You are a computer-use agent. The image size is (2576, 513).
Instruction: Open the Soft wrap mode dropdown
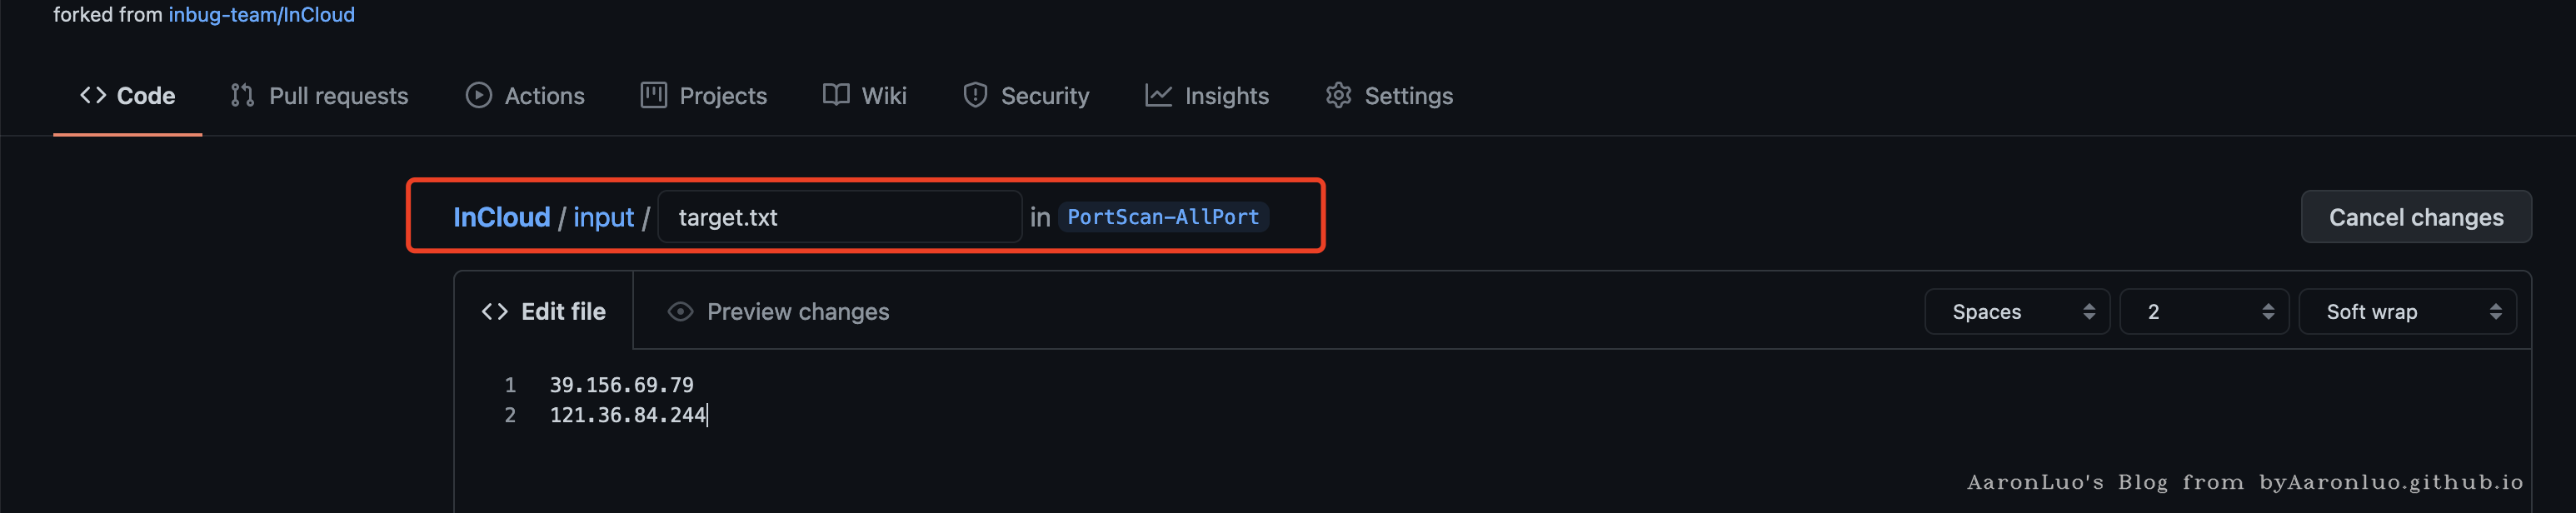pos(2406,312)
